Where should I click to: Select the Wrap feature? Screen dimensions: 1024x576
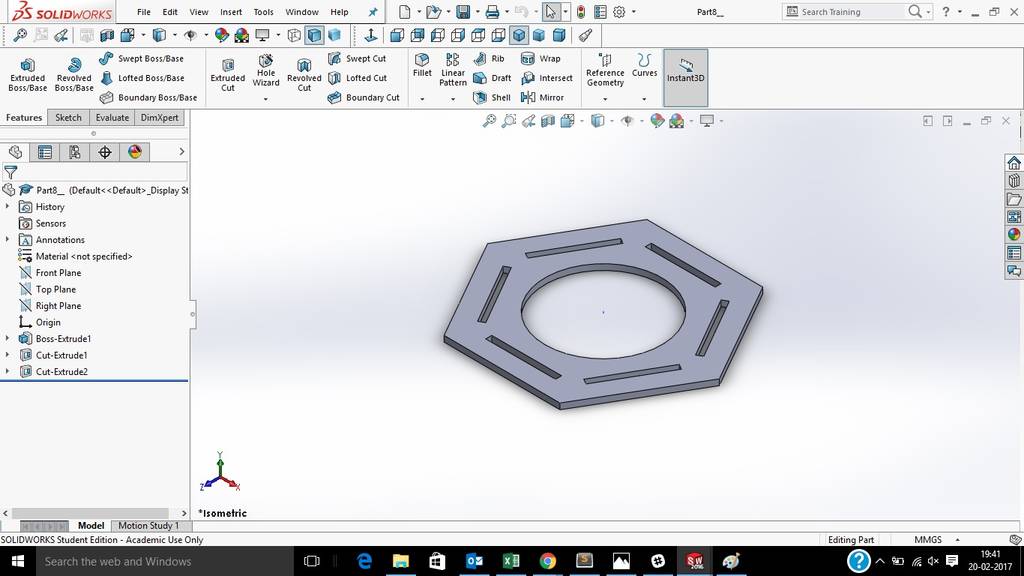pos(541,59)
